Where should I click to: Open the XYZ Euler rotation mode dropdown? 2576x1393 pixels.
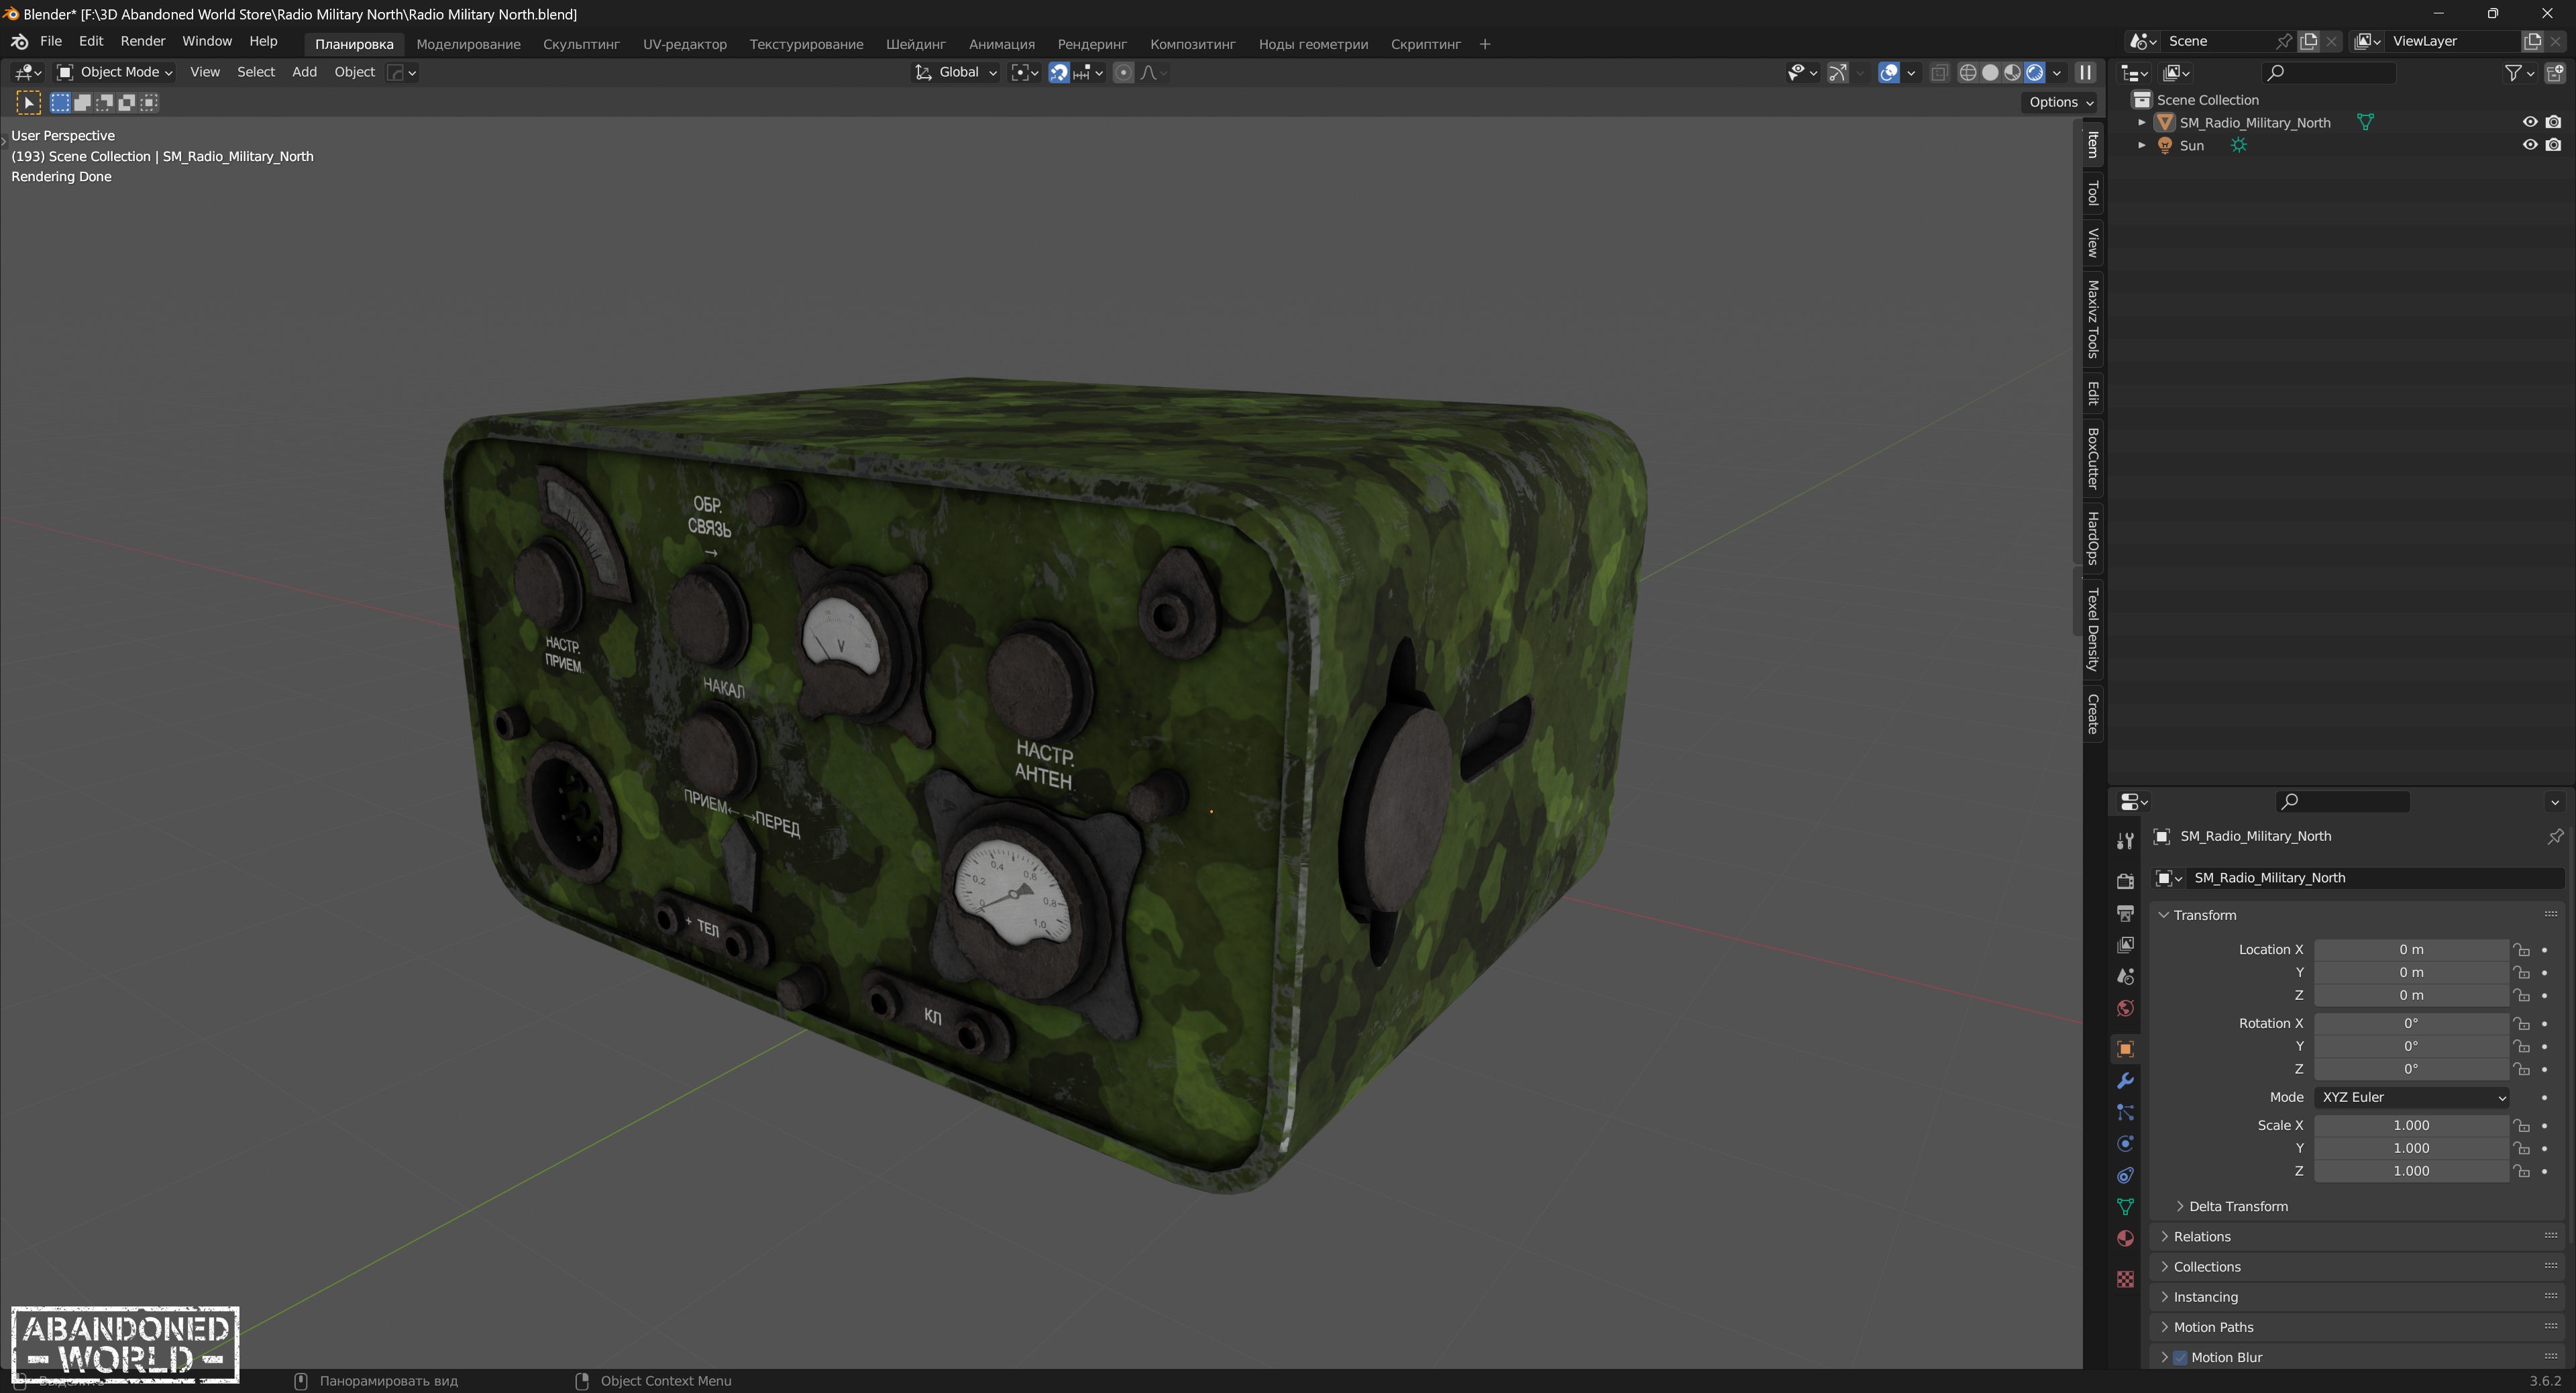2410,1098
